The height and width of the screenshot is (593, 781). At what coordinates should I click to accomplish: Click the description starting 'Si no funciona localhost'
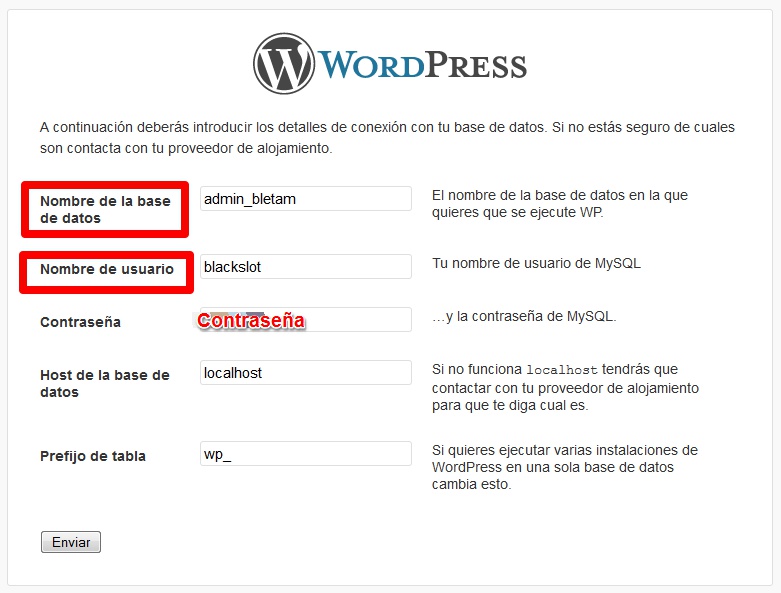(565, 387)
